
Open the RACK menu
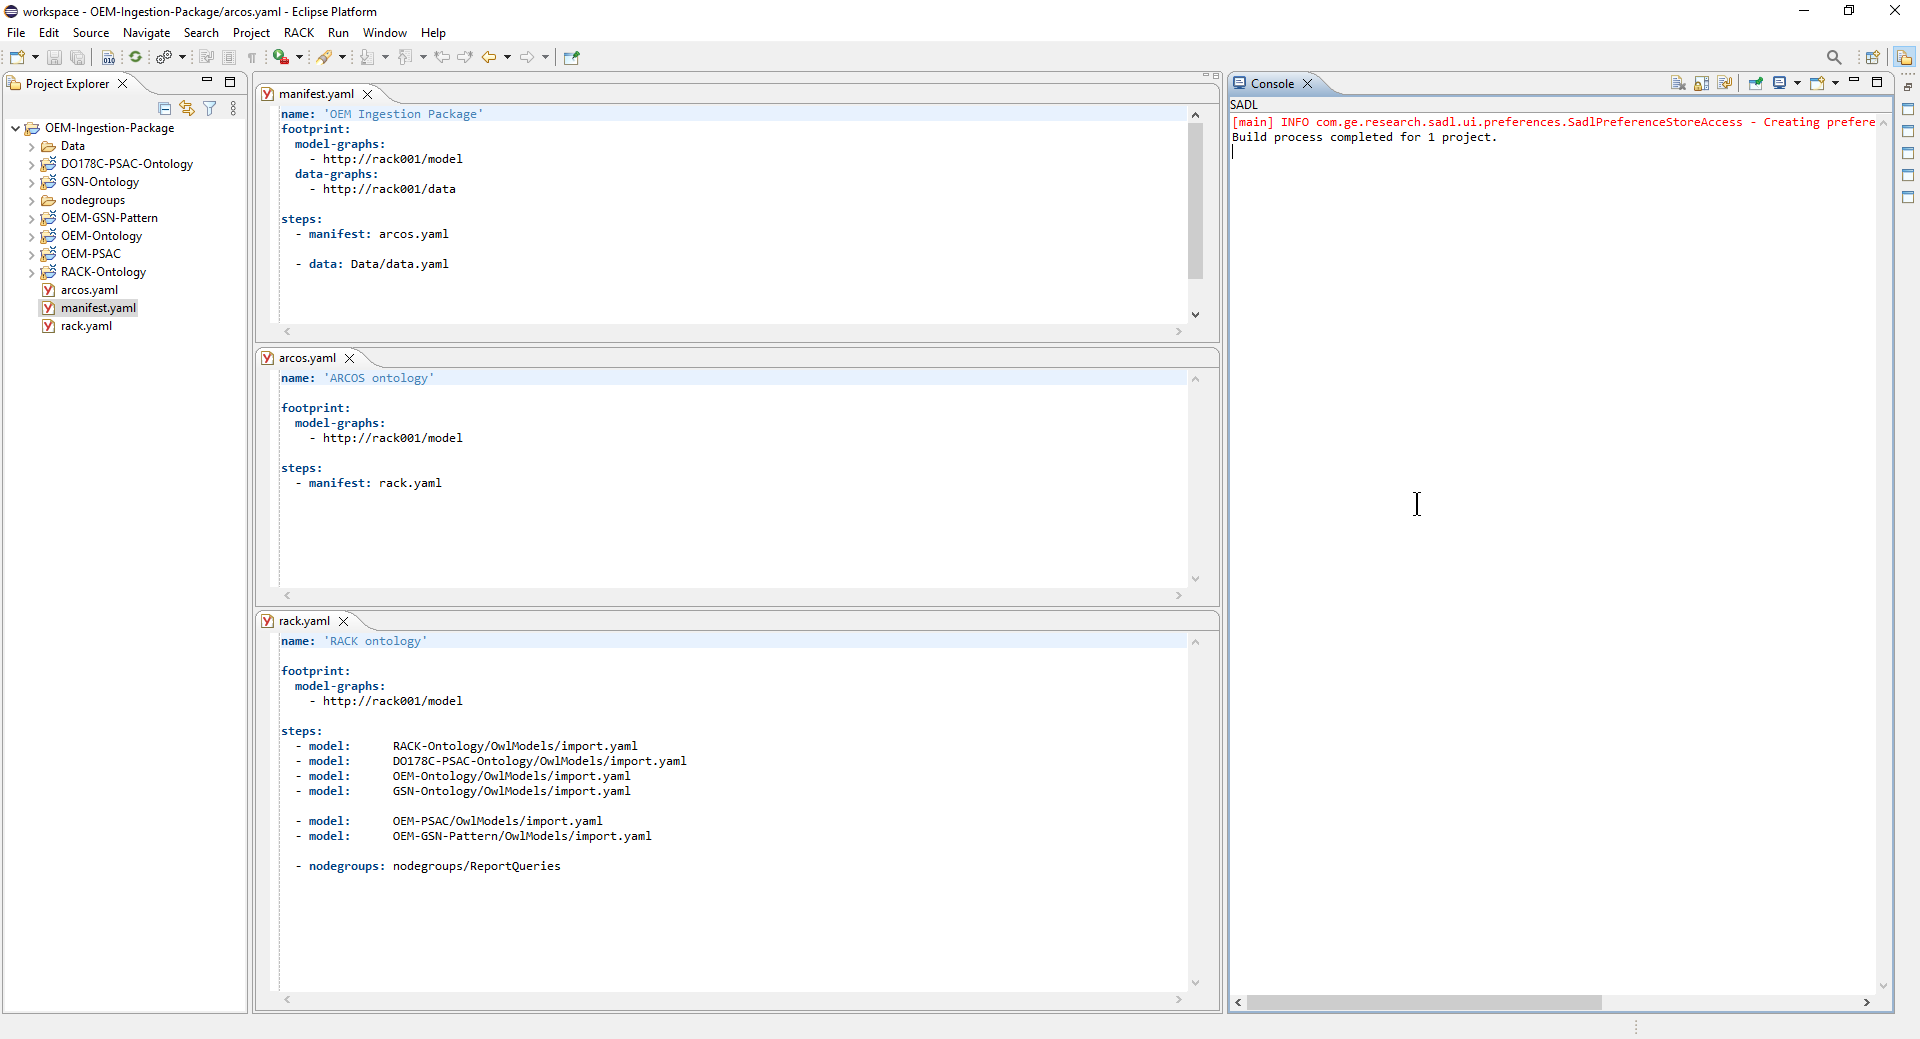[x=299, y=33]
